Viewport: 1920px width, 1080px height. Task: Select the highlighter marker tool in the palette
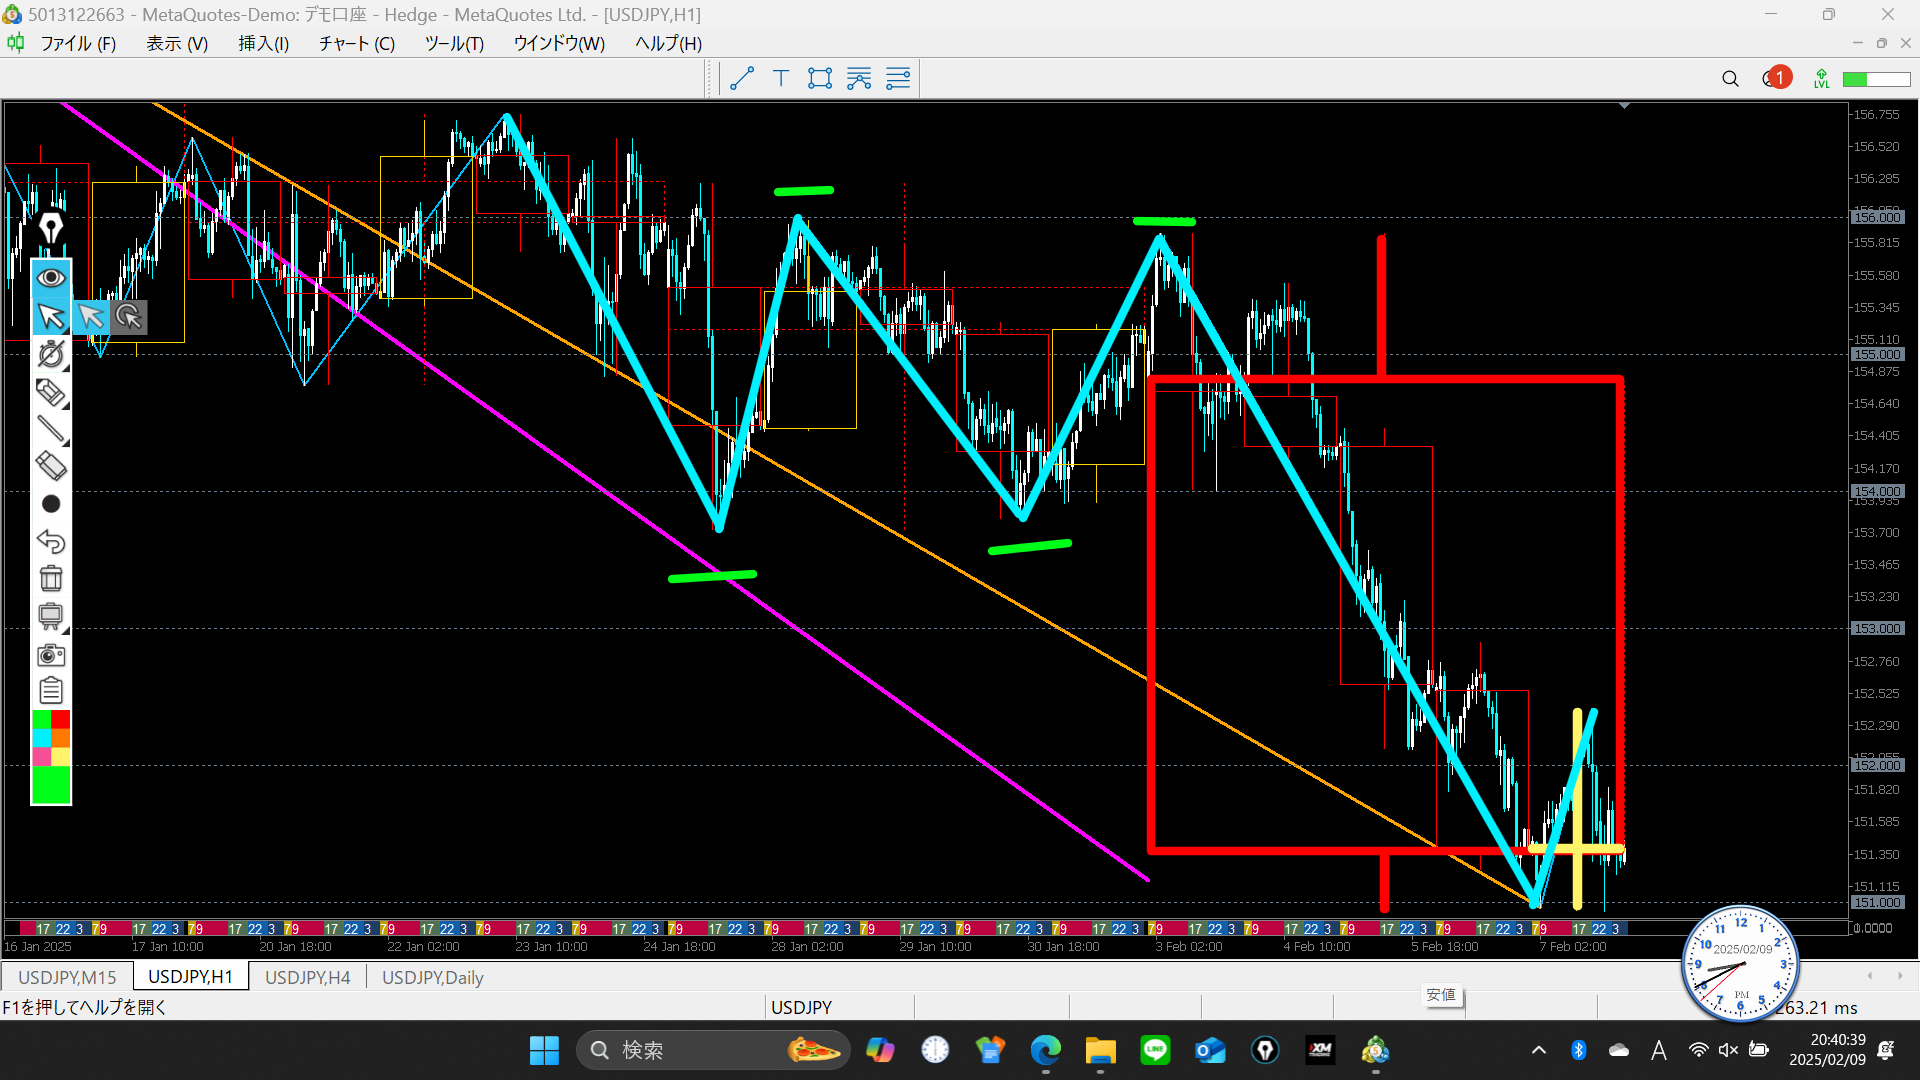[x=51, y=392]
